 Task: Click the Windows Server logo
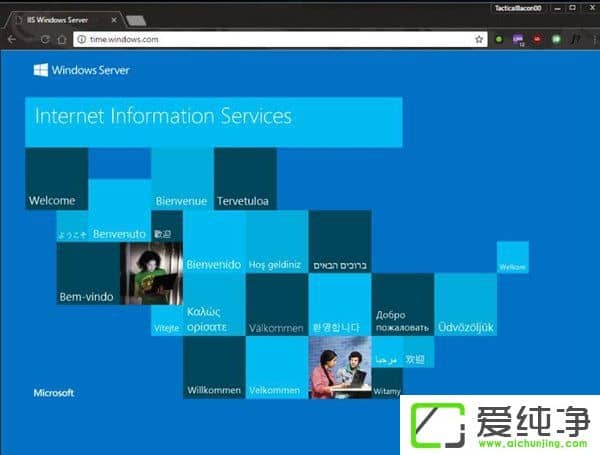pos(81,70)
